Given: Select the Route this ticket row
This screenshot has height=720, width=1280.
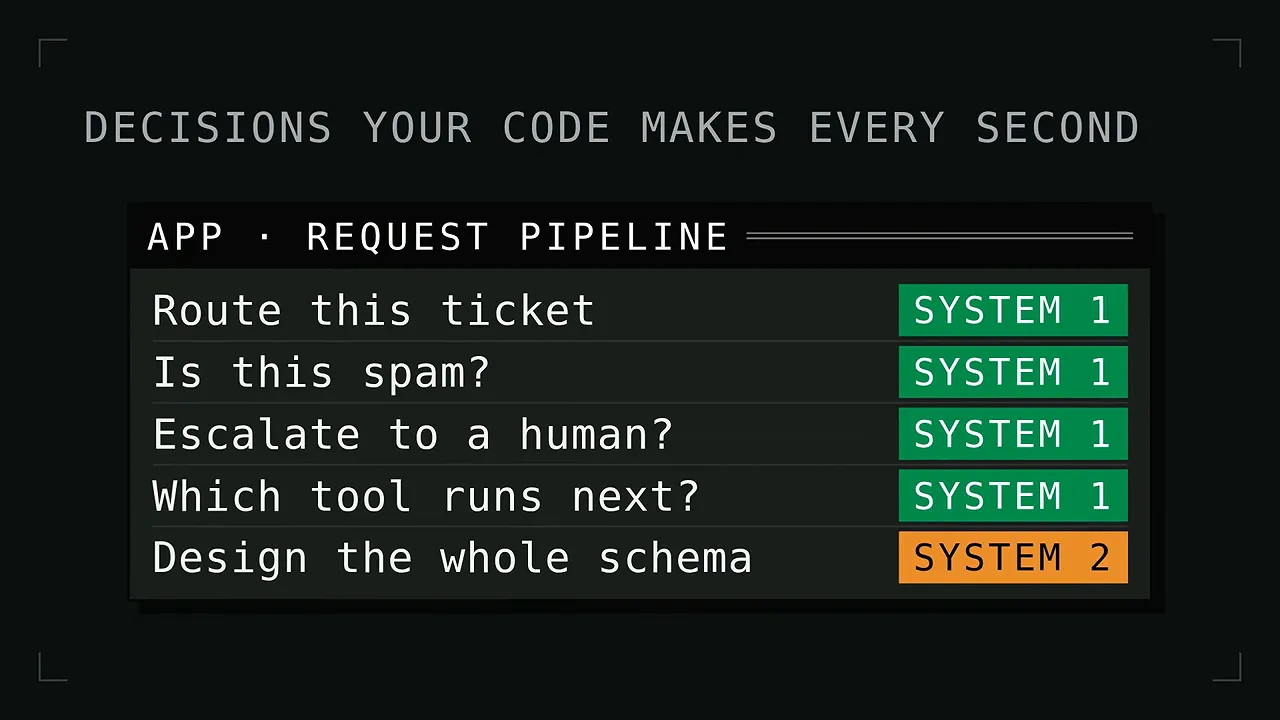Looking at the screenshot, I should tap(640, 310).
